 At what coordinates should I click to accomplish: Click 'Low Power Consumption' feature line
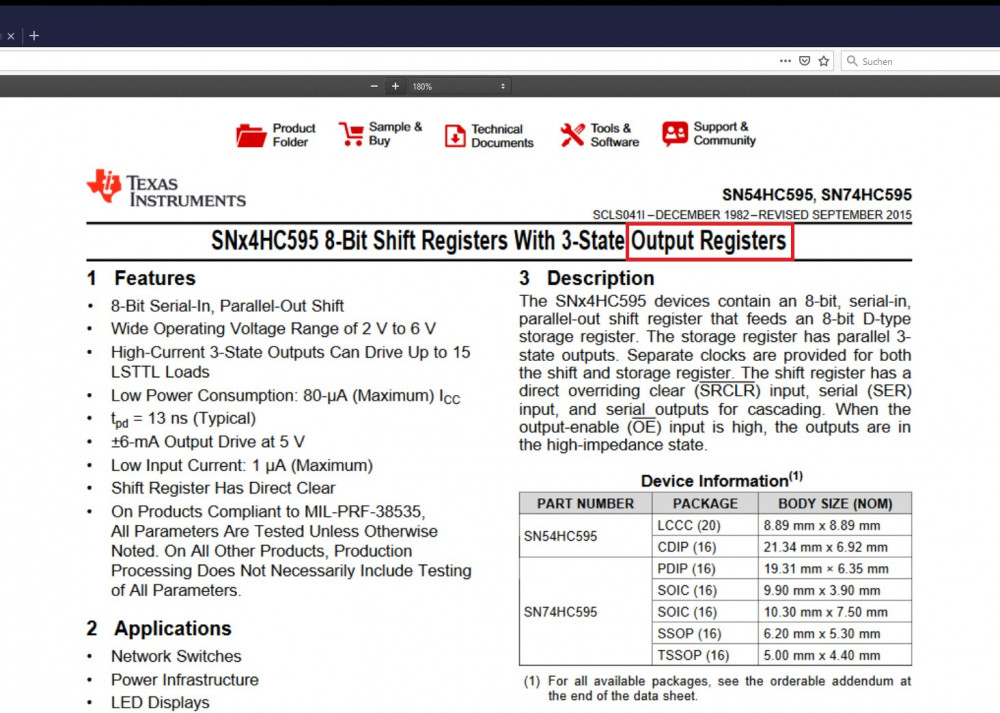tap(285, 396)
